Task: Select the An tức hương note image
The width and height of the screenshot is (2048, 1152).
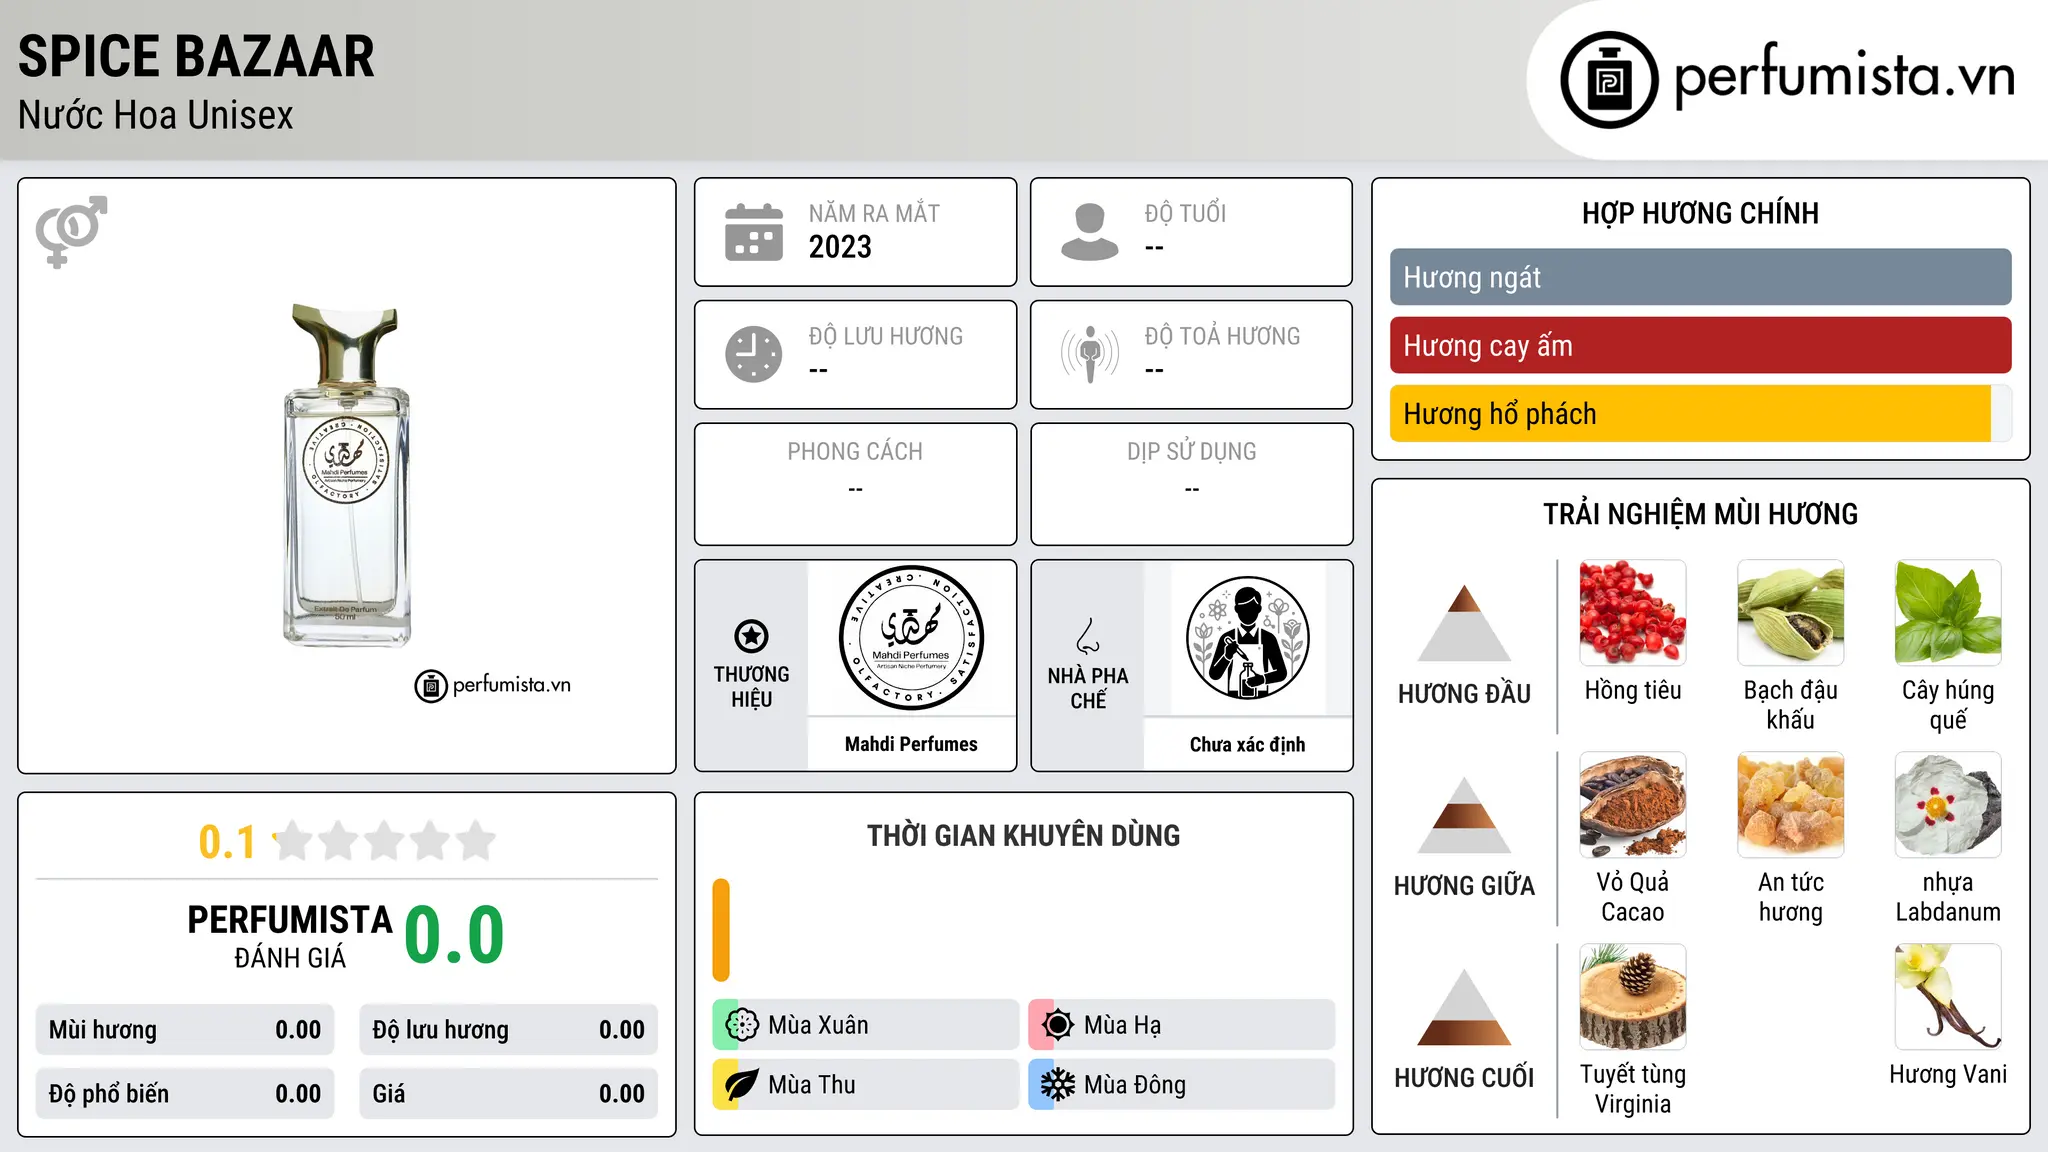Action: point(1791,804)
